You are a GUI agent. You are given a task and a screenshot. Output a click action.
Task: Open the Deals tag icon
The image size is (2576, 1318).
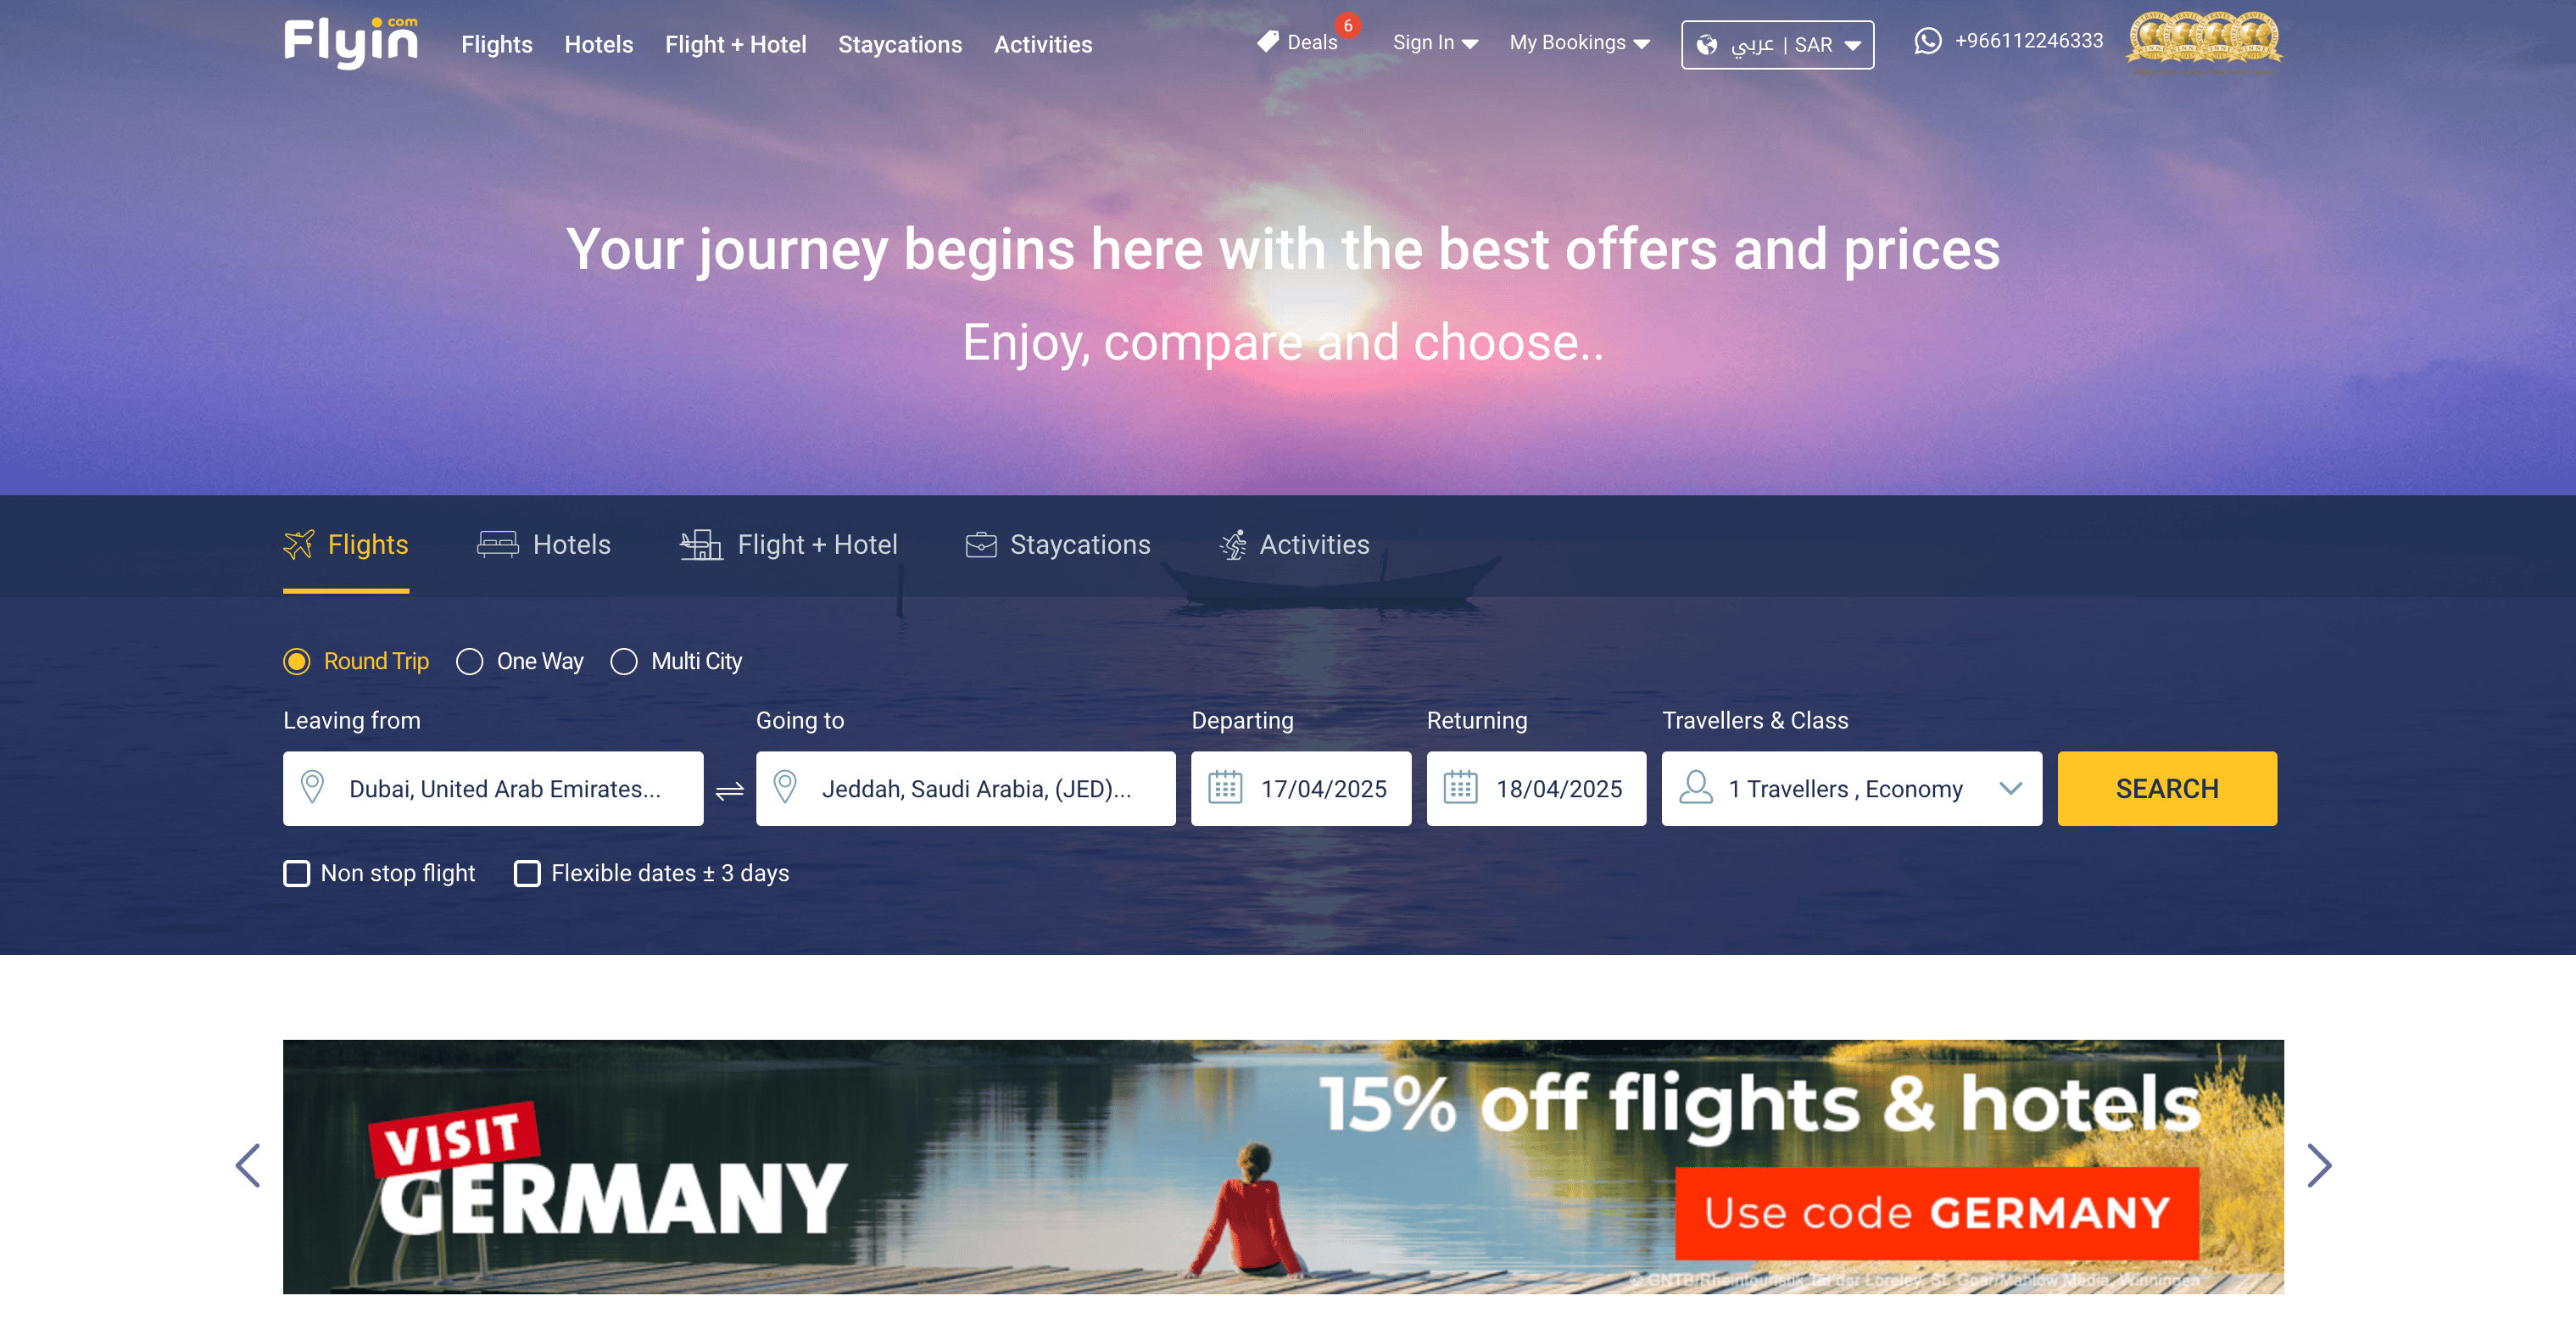(1268, 41)
